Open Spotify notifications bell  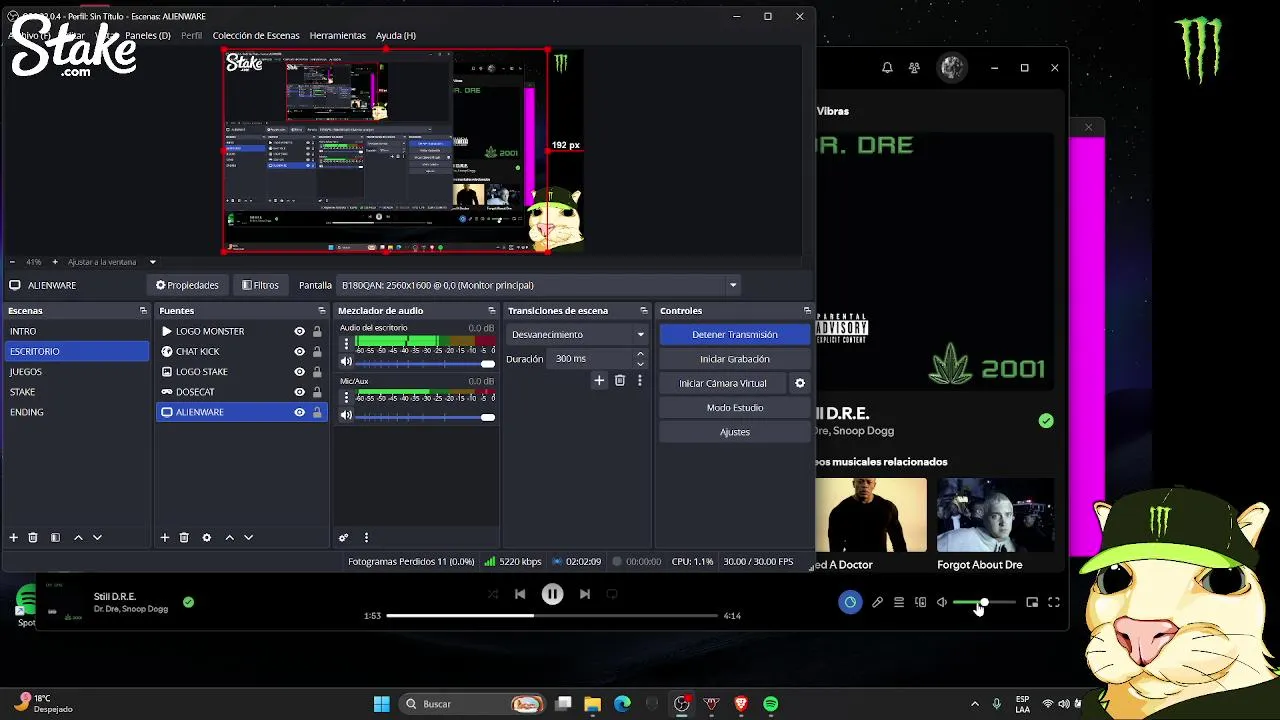887,68
